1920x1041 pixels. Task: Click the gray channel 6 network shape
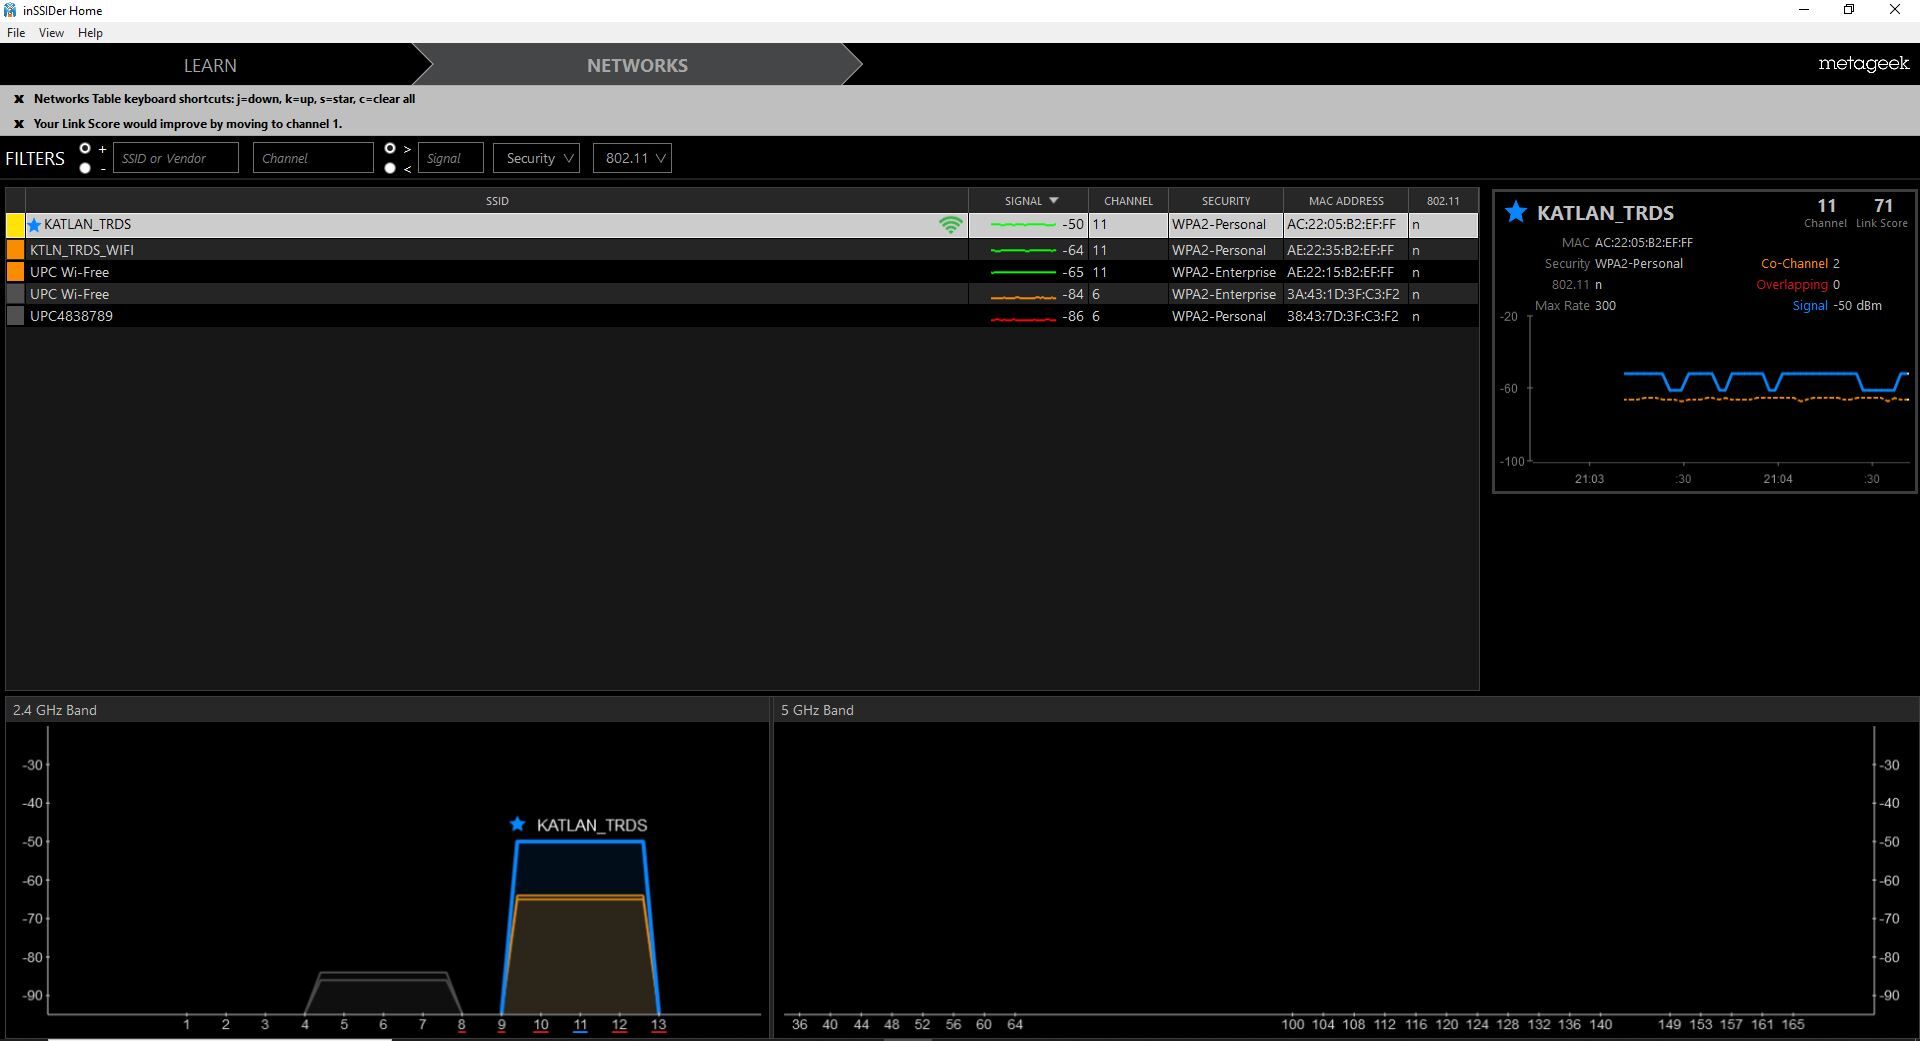coord(382,992)
